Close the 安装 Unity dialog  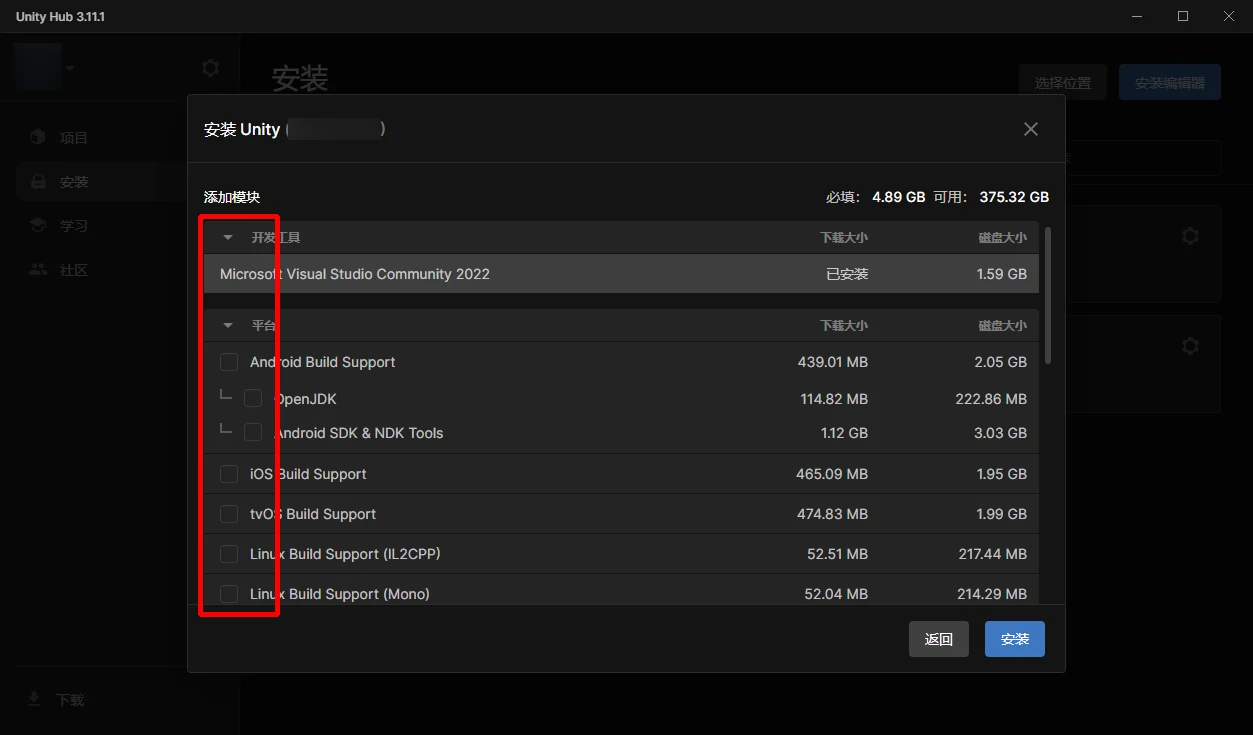1031,129
